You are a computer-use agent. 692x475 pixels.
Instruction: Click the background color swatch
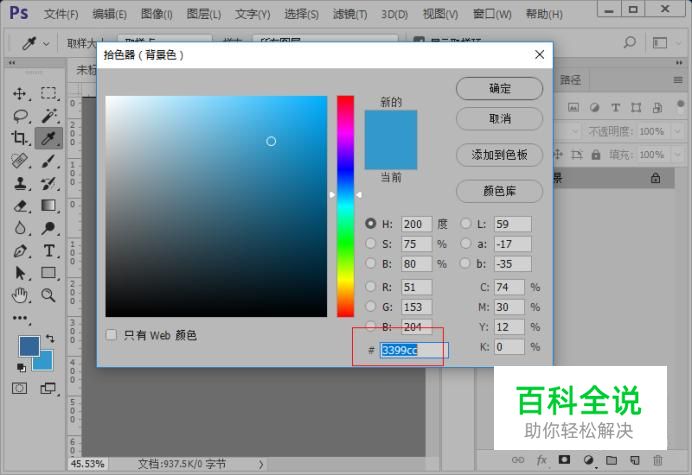46,363
